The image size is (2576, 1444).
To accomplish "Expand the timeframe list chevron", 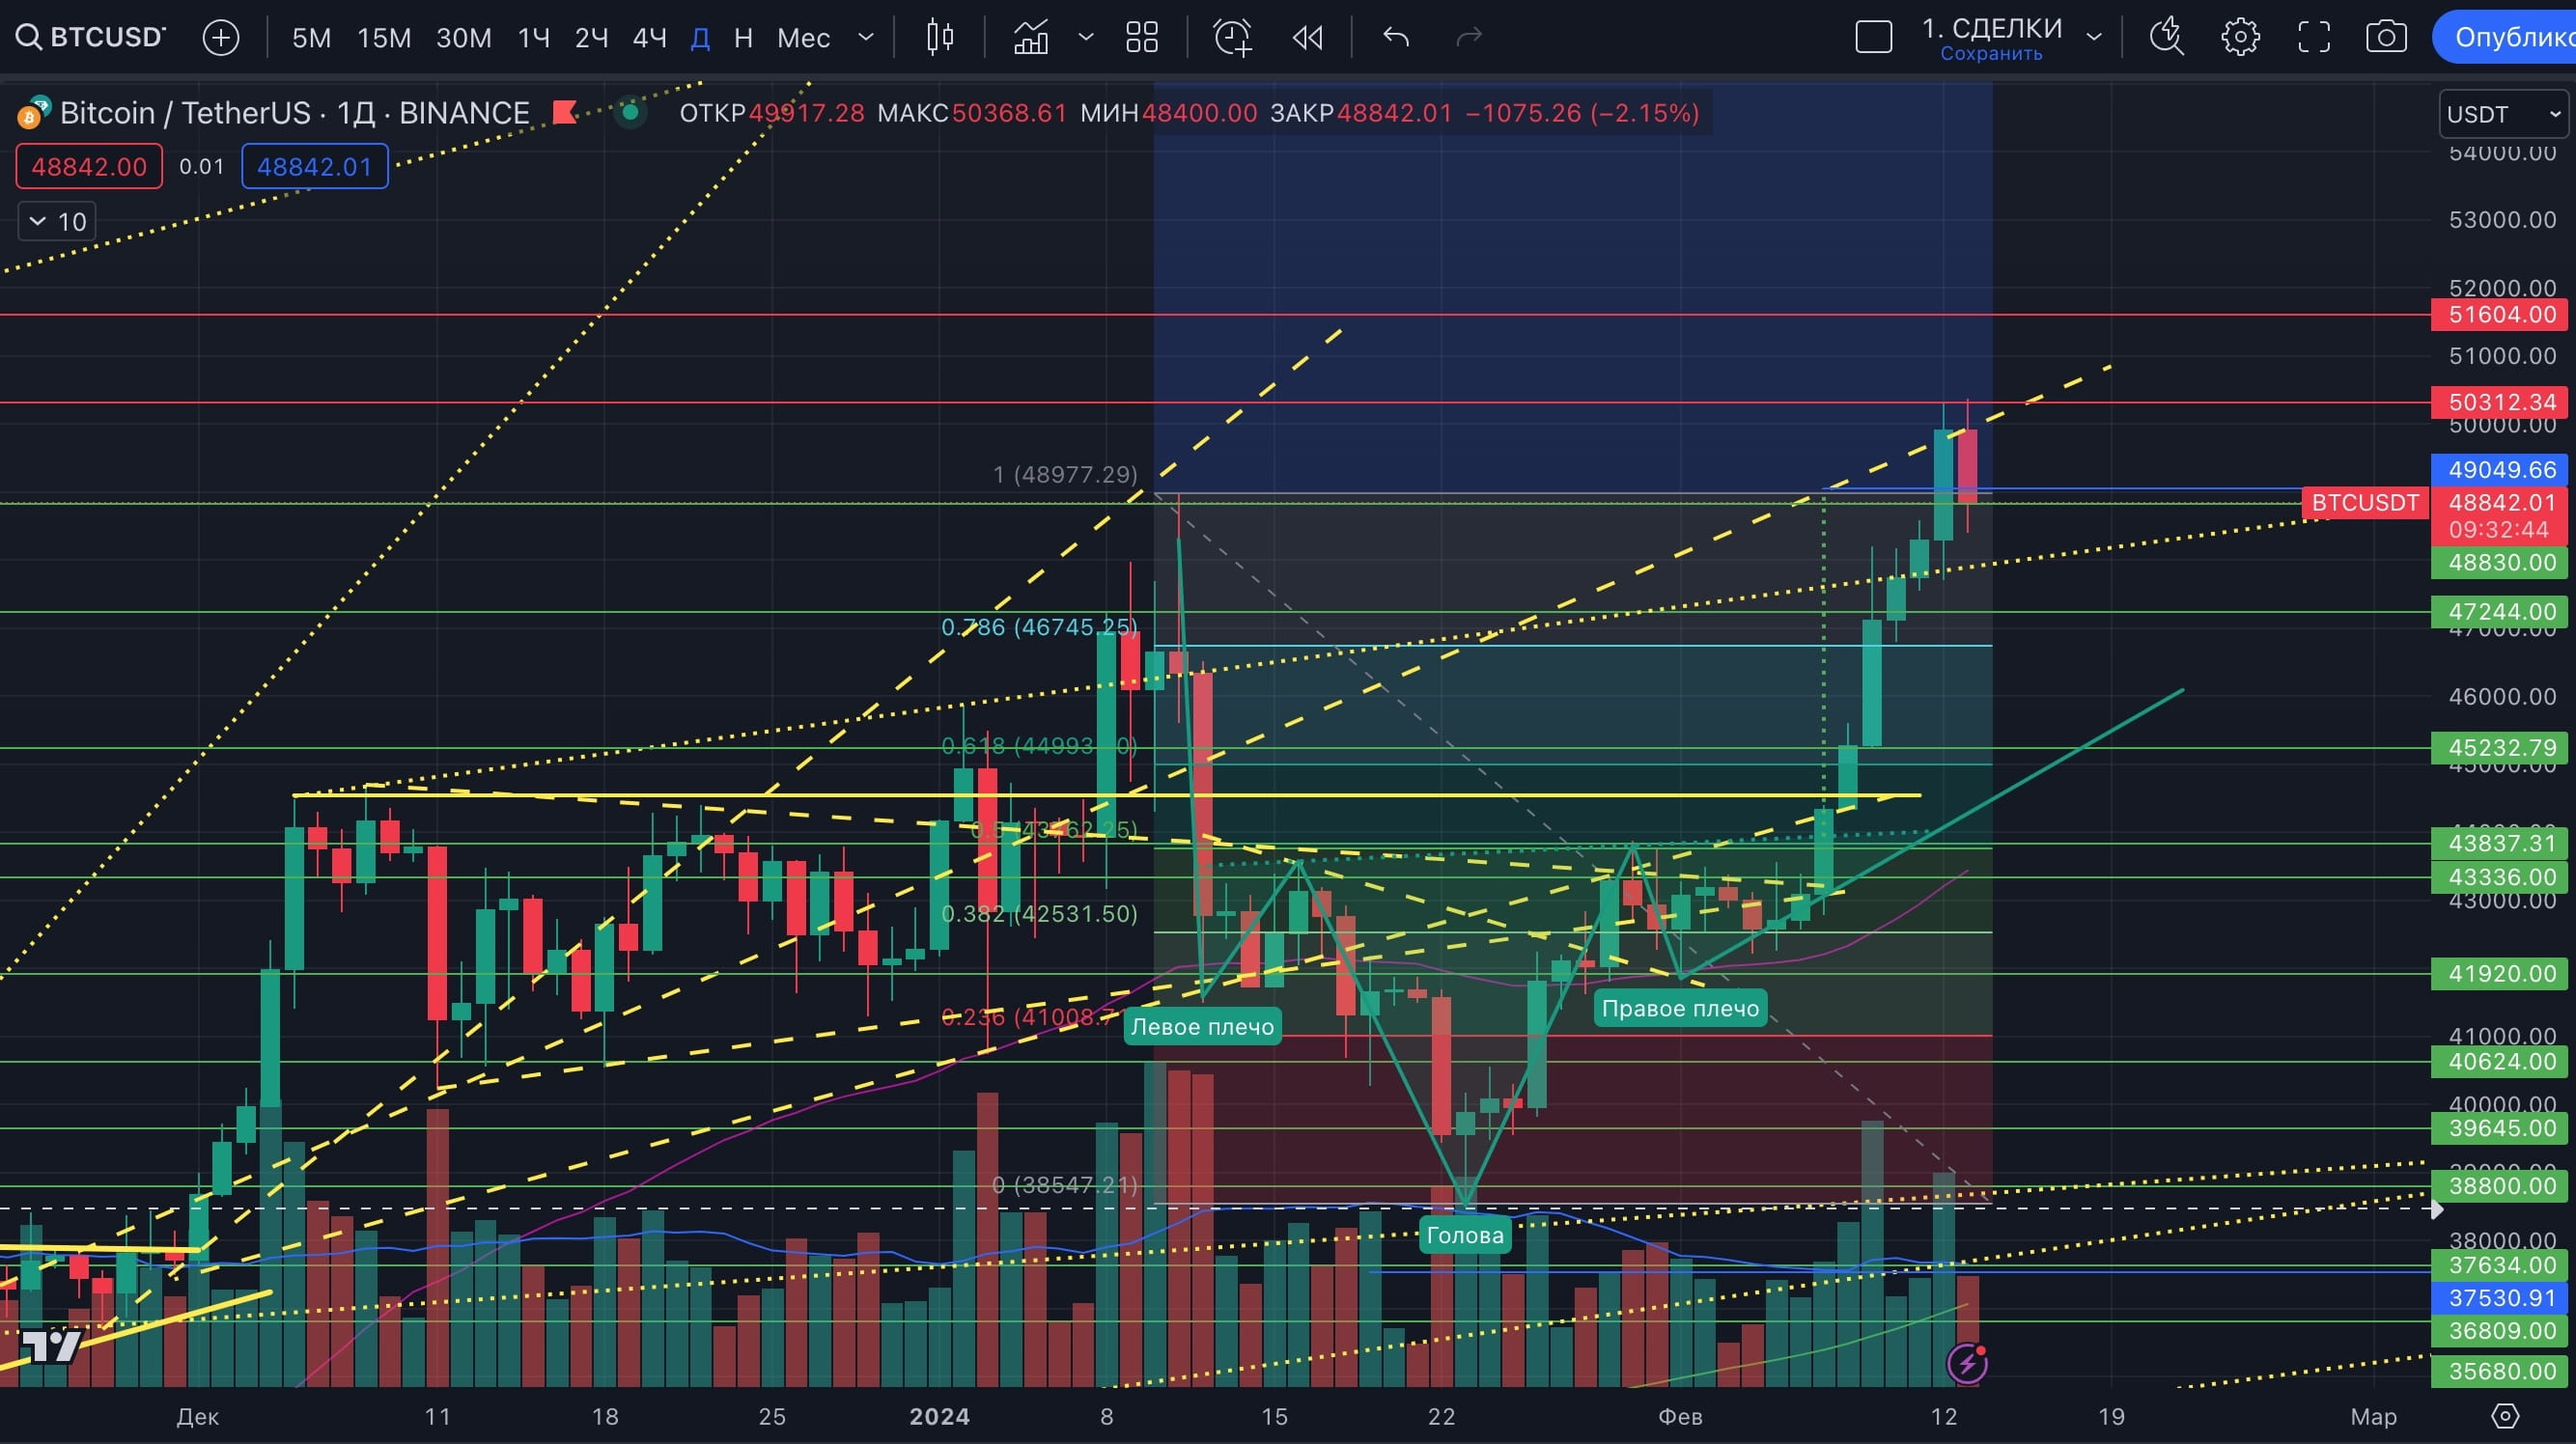I will tap(866, 38).
